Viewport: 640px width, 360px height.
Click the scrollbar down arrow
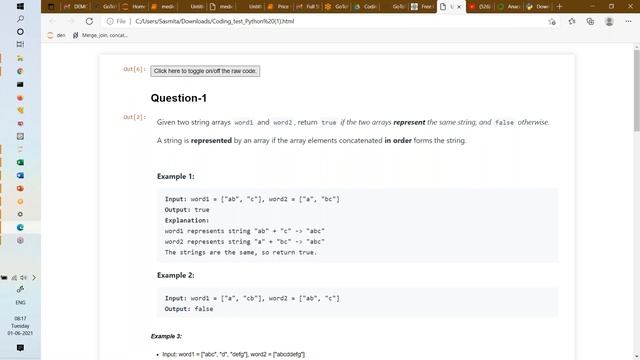[636, 357]
